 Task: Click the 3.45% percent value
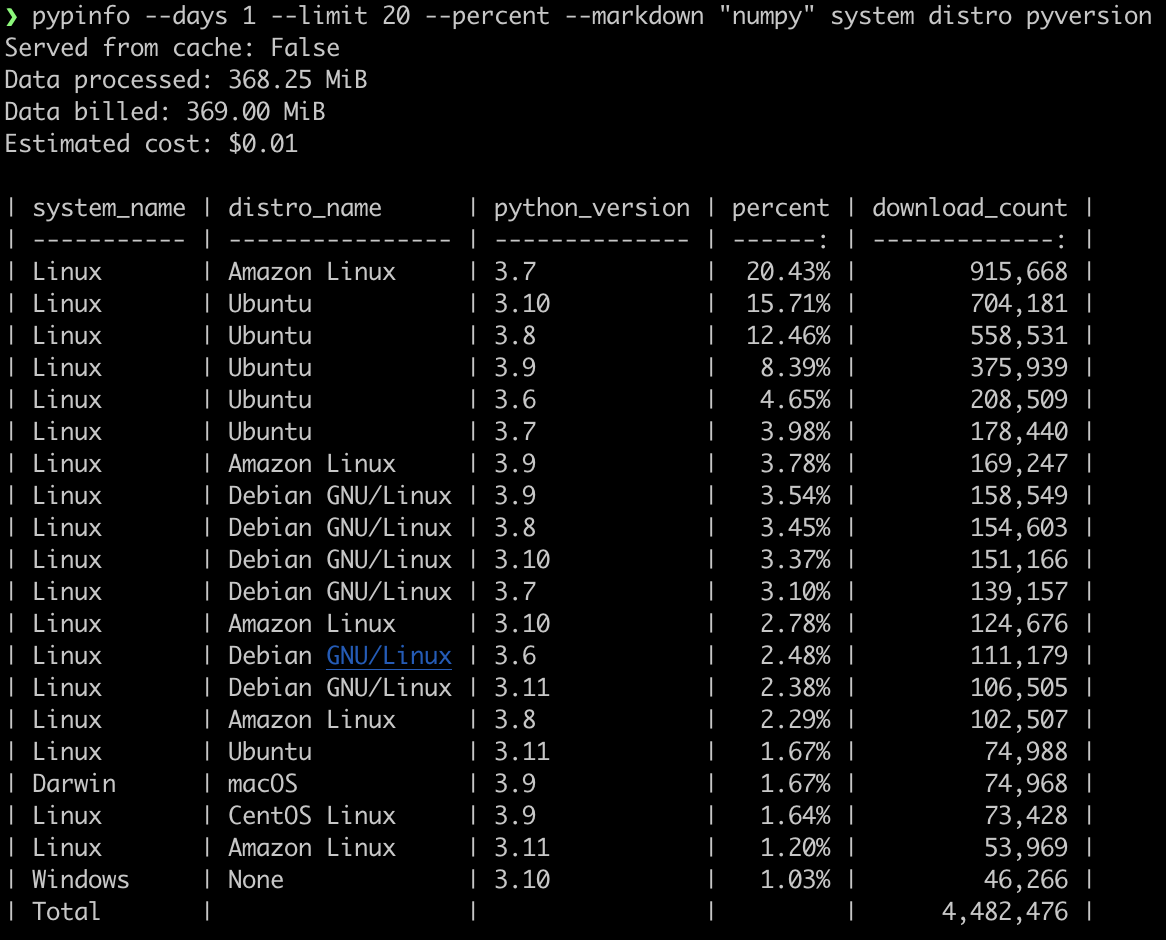795,527
